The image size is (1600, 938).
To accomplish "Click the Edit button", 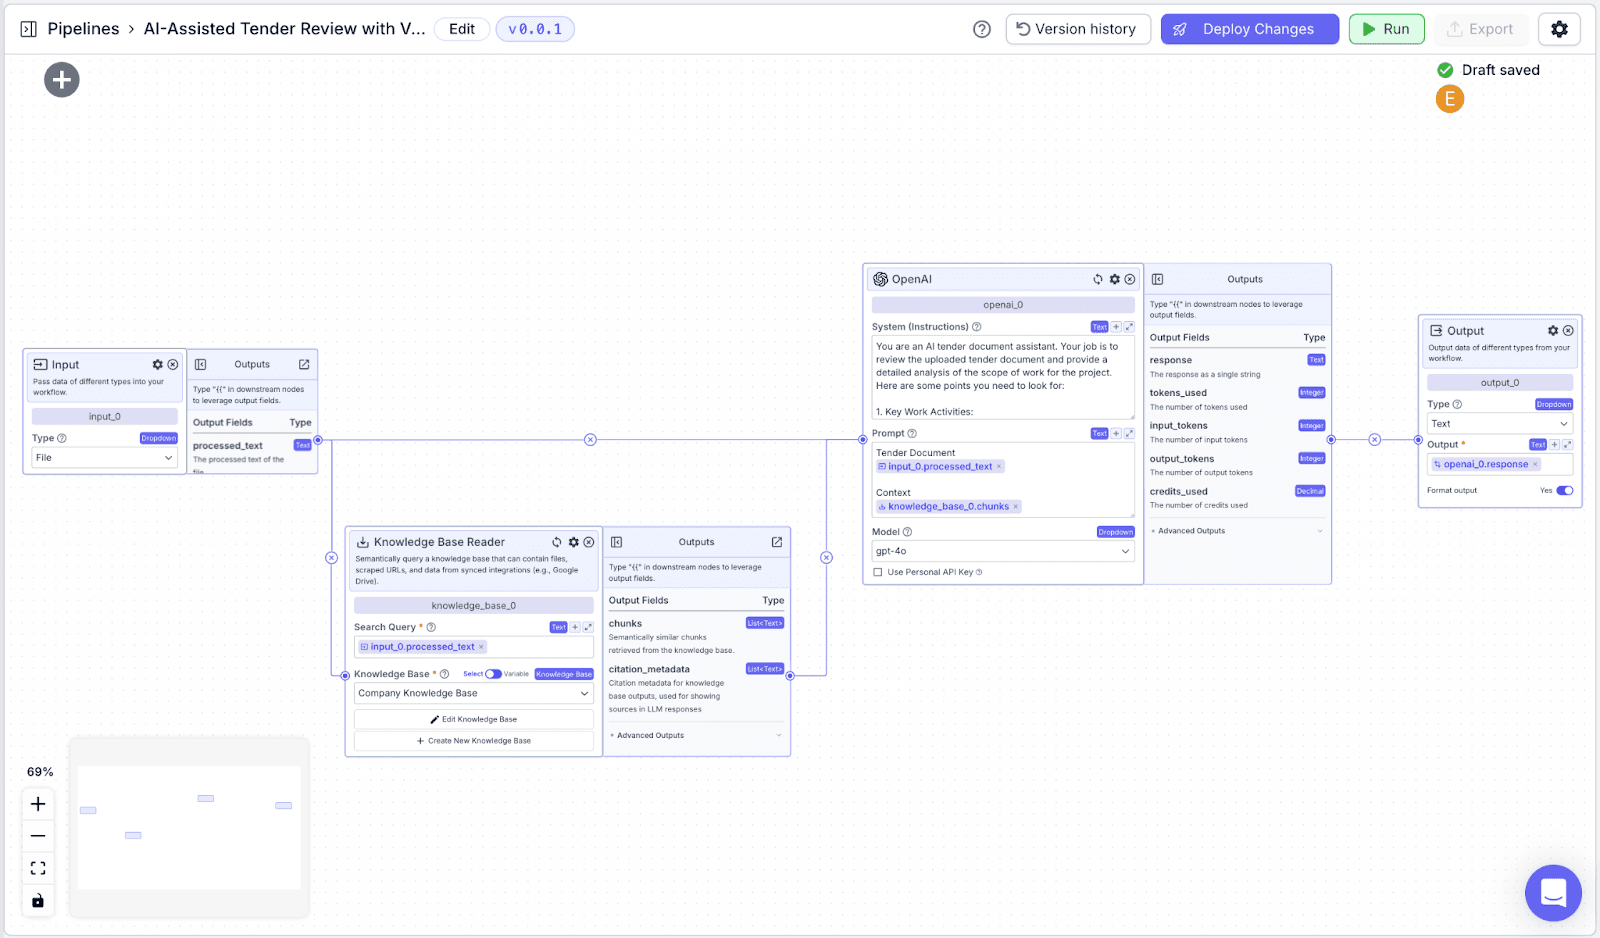I will pos(462,29).
